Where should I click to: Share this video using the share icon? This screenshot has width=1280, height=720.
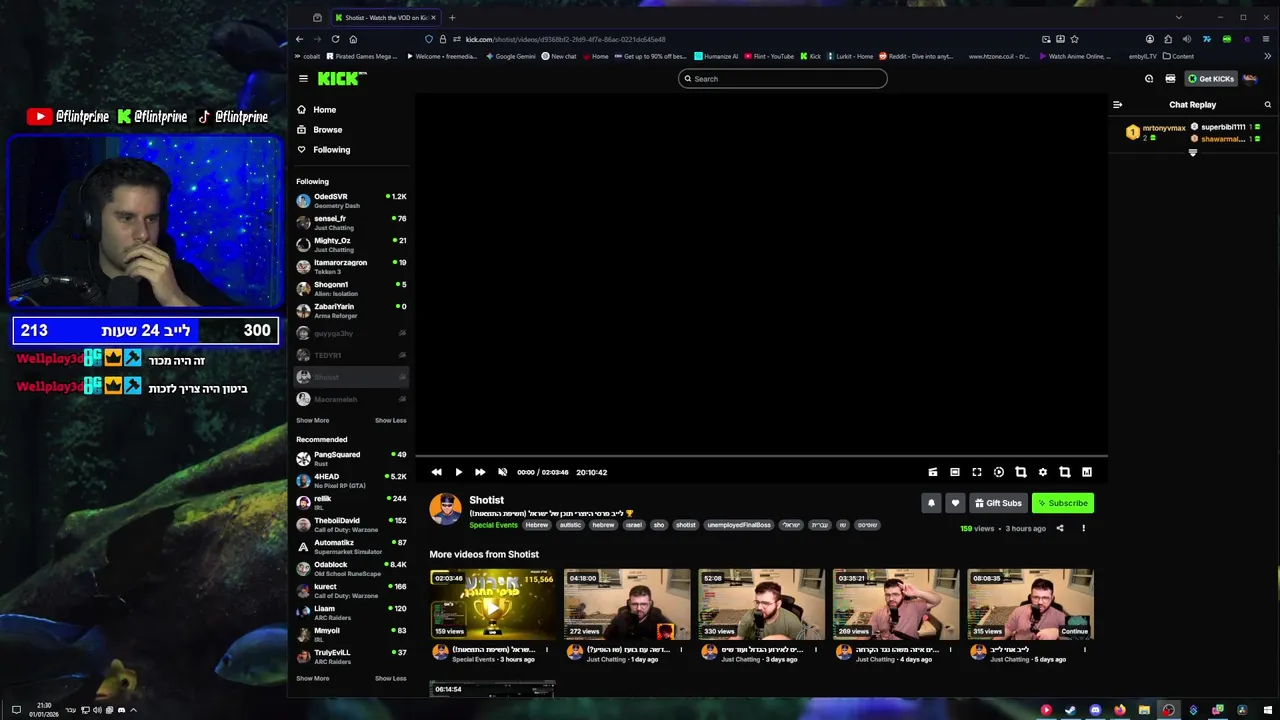[x=1060, y=528]
